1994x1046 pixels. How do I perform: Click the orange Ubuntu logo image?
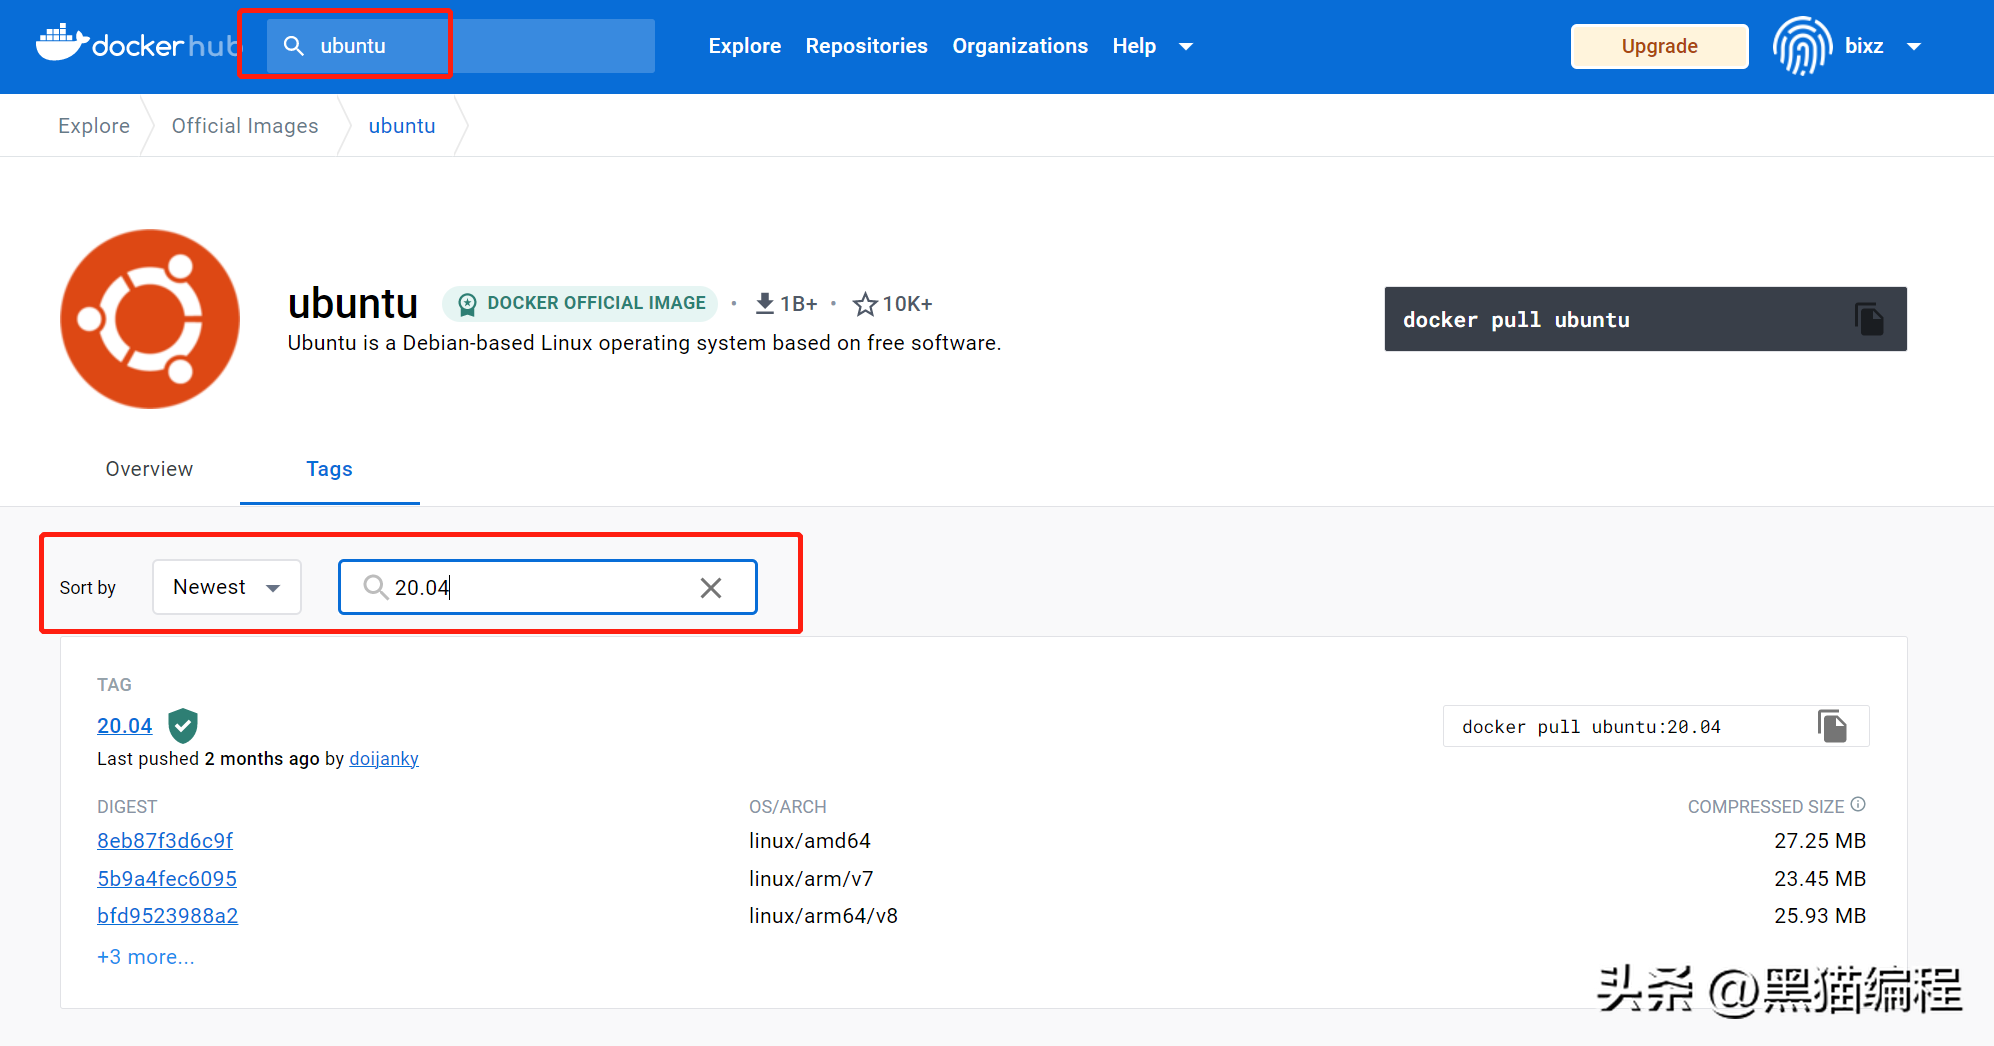point(150,319)
